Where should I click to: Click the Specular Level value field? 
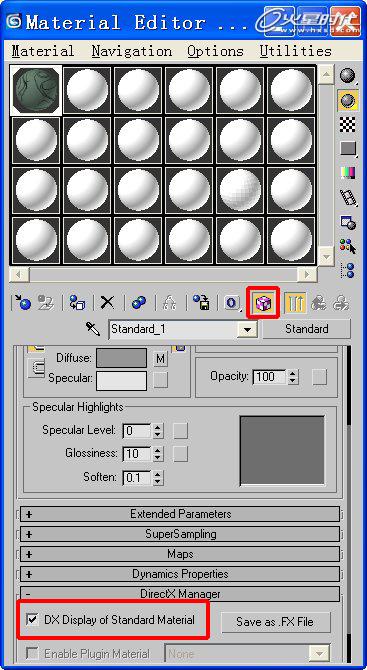137,431
